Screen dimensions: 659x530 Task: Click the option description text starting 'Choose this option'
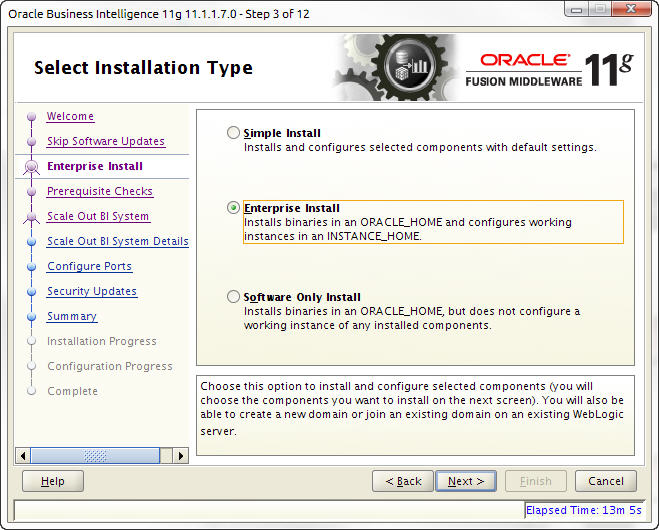412,409
